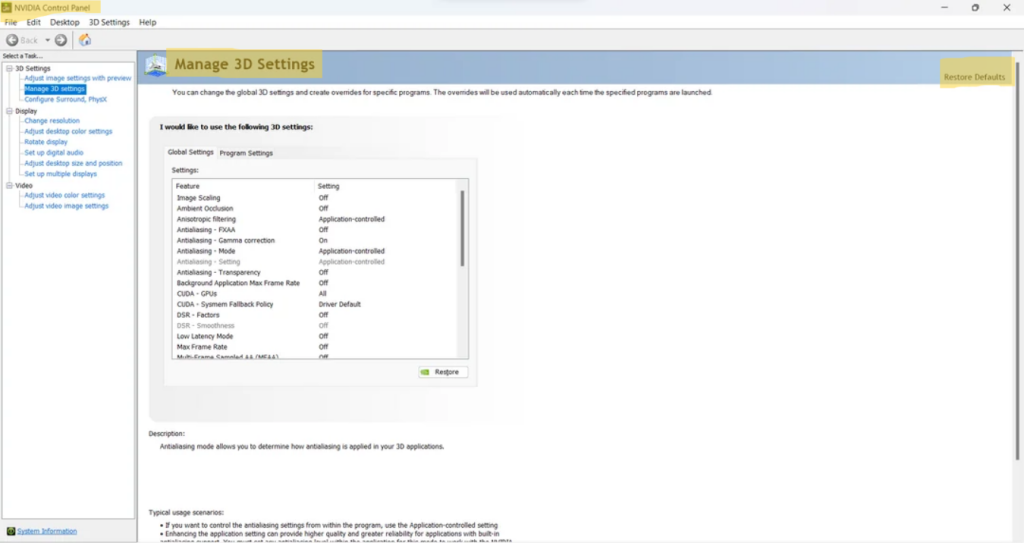Collapse the Video tree node
This screenshot has width=1024, height=543.
[x=9, y=186]
